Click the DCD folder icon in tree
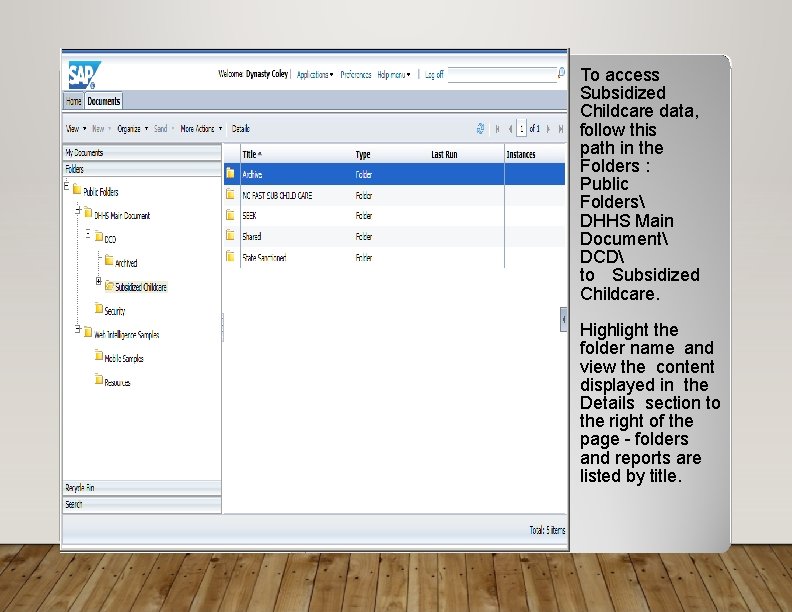792x612 pixels. click(x=99, y=236)
